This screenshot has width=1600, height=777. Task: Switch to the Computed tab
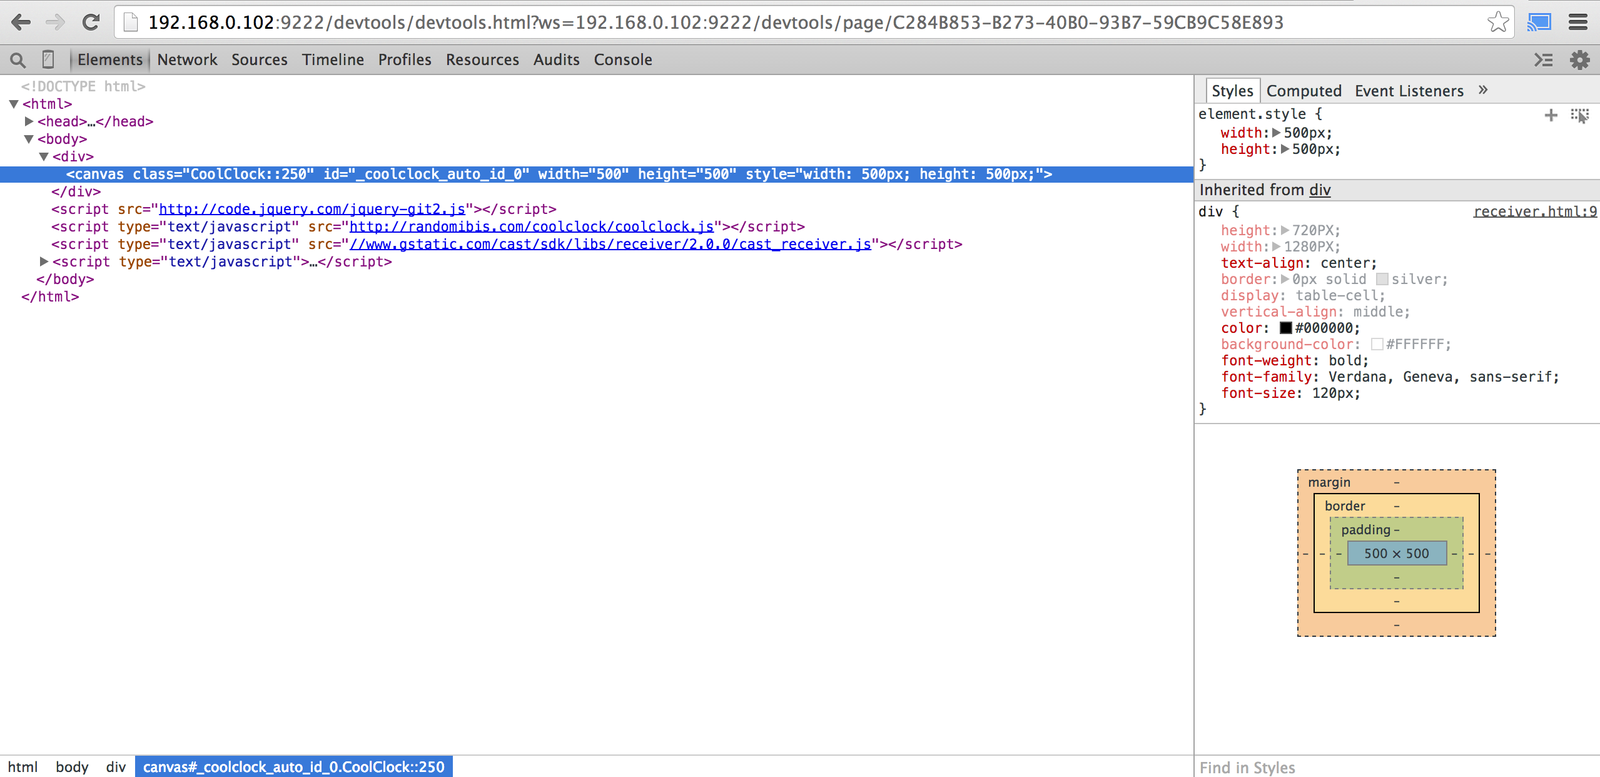[x=1304, y=91]
